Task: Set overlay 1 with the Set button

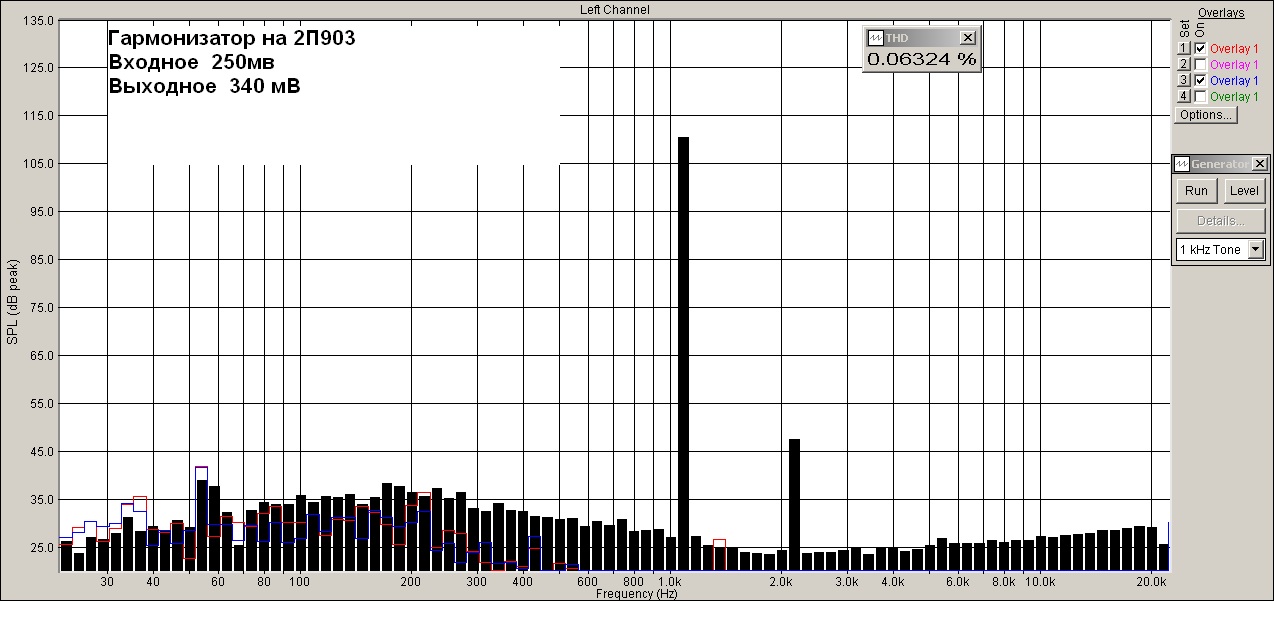Action: (x=1183, y=48)
